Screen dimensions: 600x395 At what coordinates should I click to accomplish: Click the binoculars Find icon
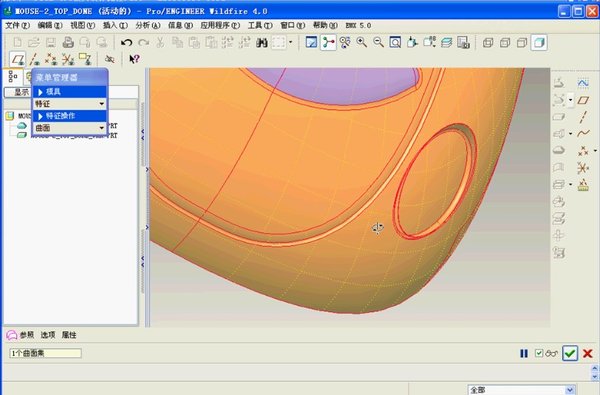(x=262, y=42)
